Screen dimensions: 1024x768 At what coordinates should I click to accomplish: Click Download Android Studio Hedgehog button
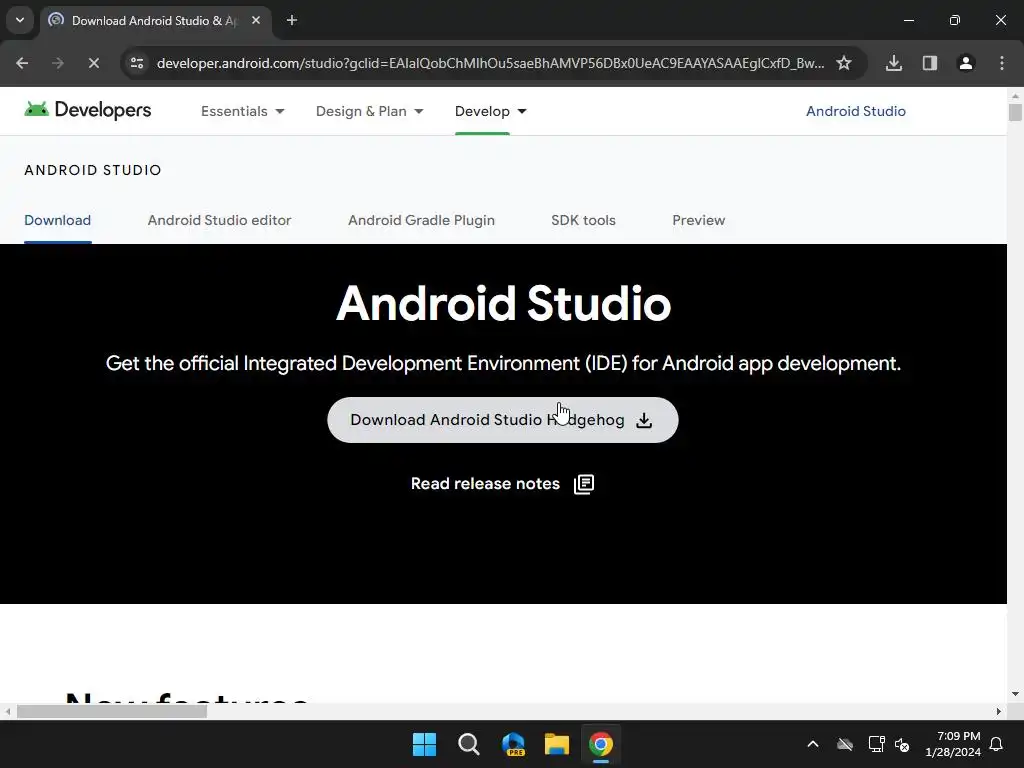point(502,420)
